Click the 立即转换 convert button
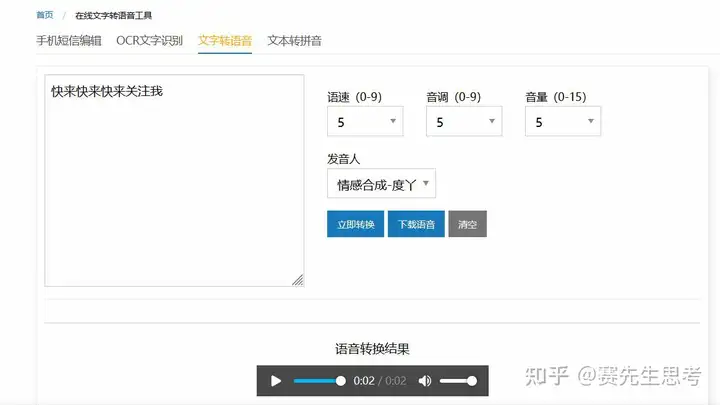Viewport: 720px width, 405px height. [x=355, y=224]
